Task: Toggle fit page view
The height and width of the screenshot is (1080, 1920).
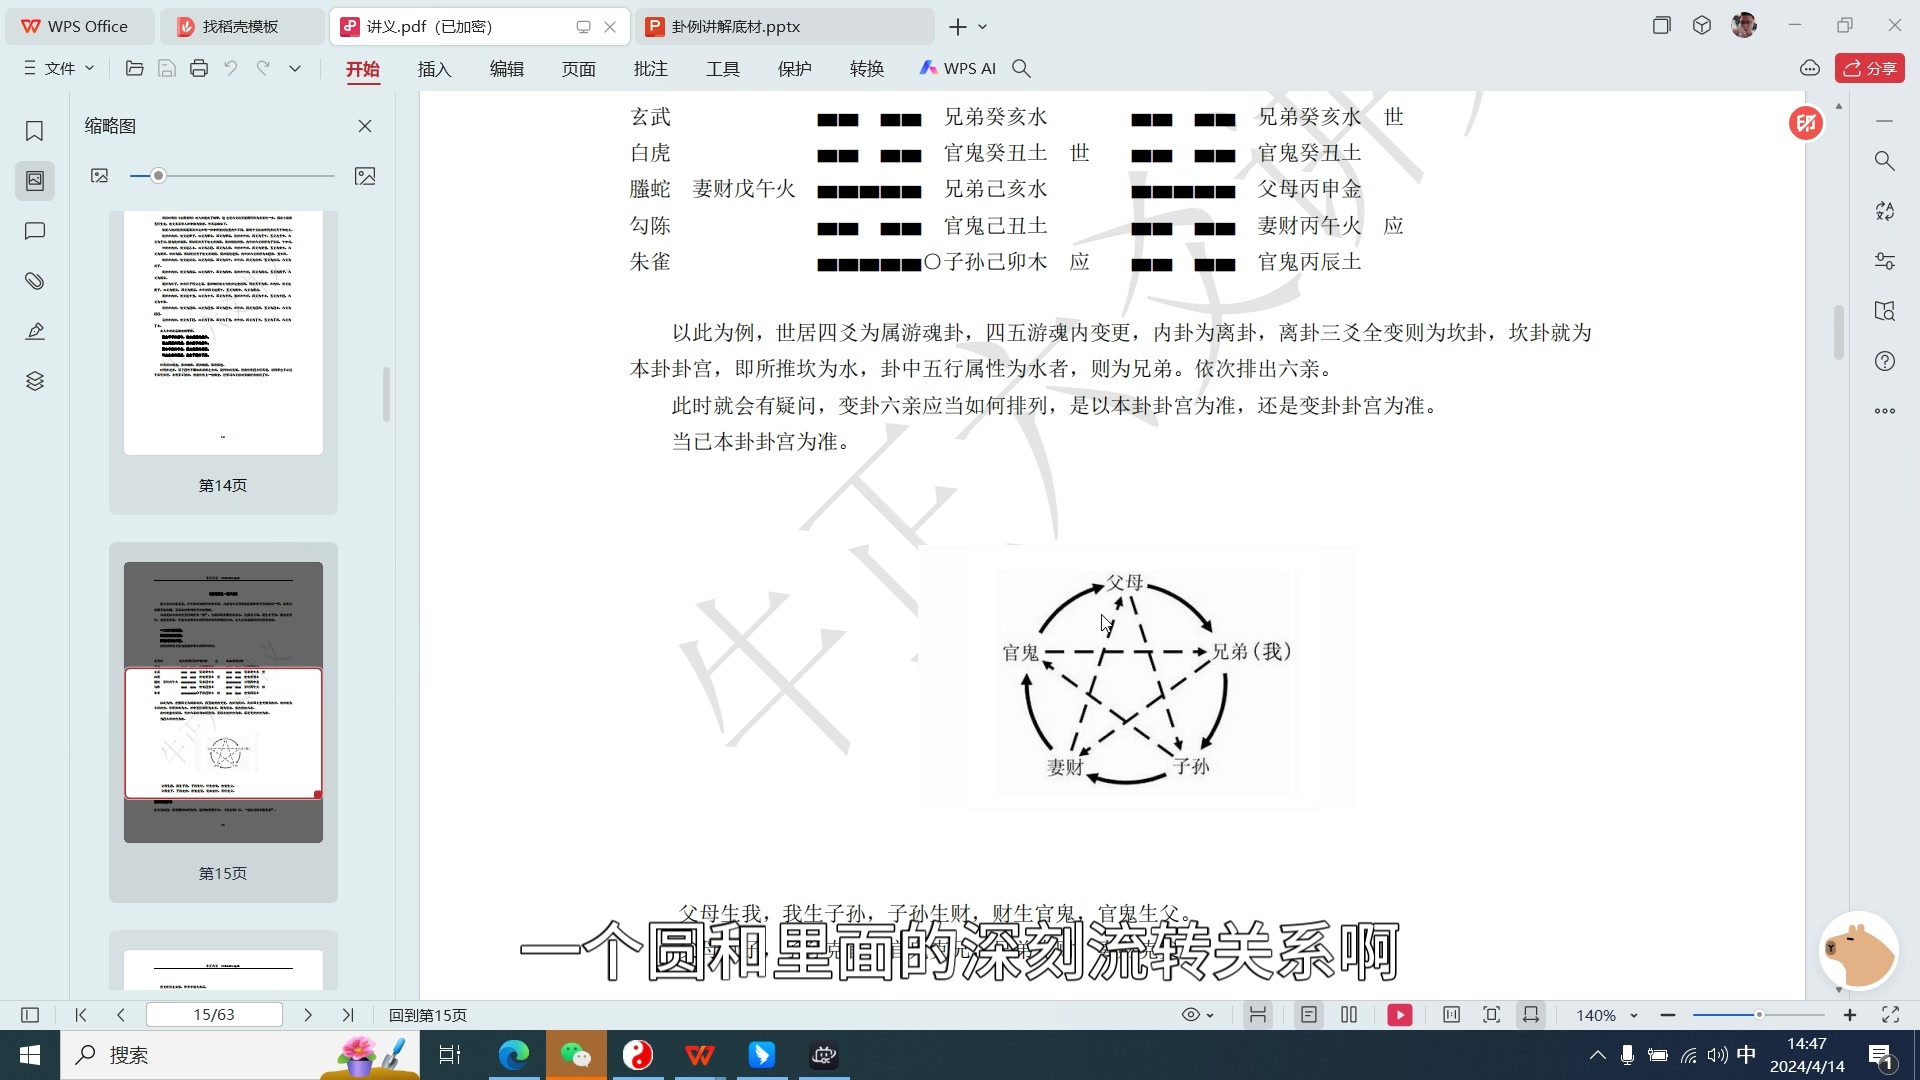Action: 1491,1015
